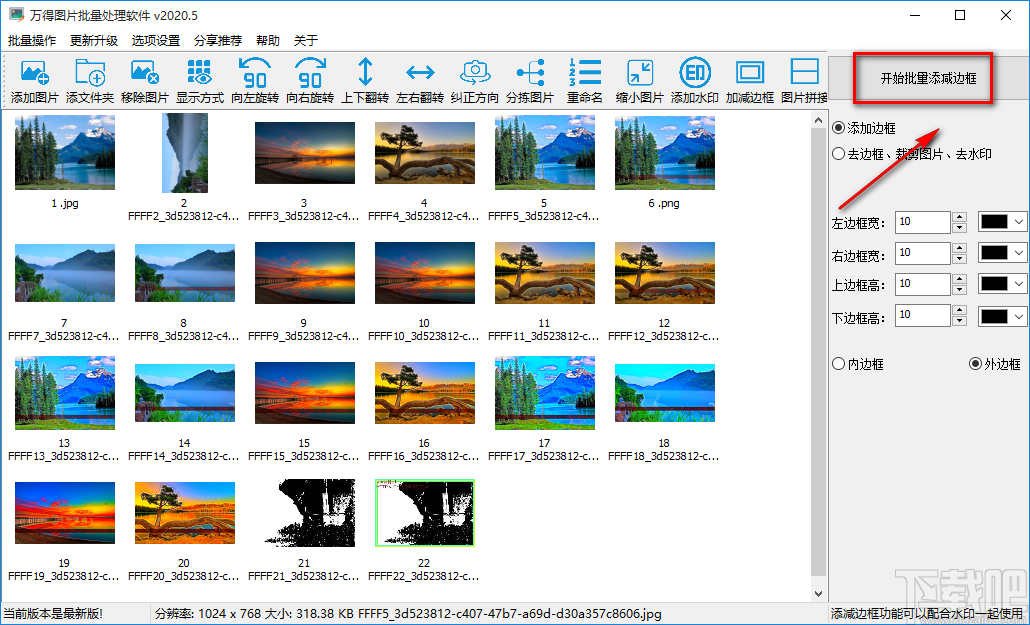This screenshot has height=625, width=1030.
Task: Click the 左边框宽 number input field
Action: (923, 222)
